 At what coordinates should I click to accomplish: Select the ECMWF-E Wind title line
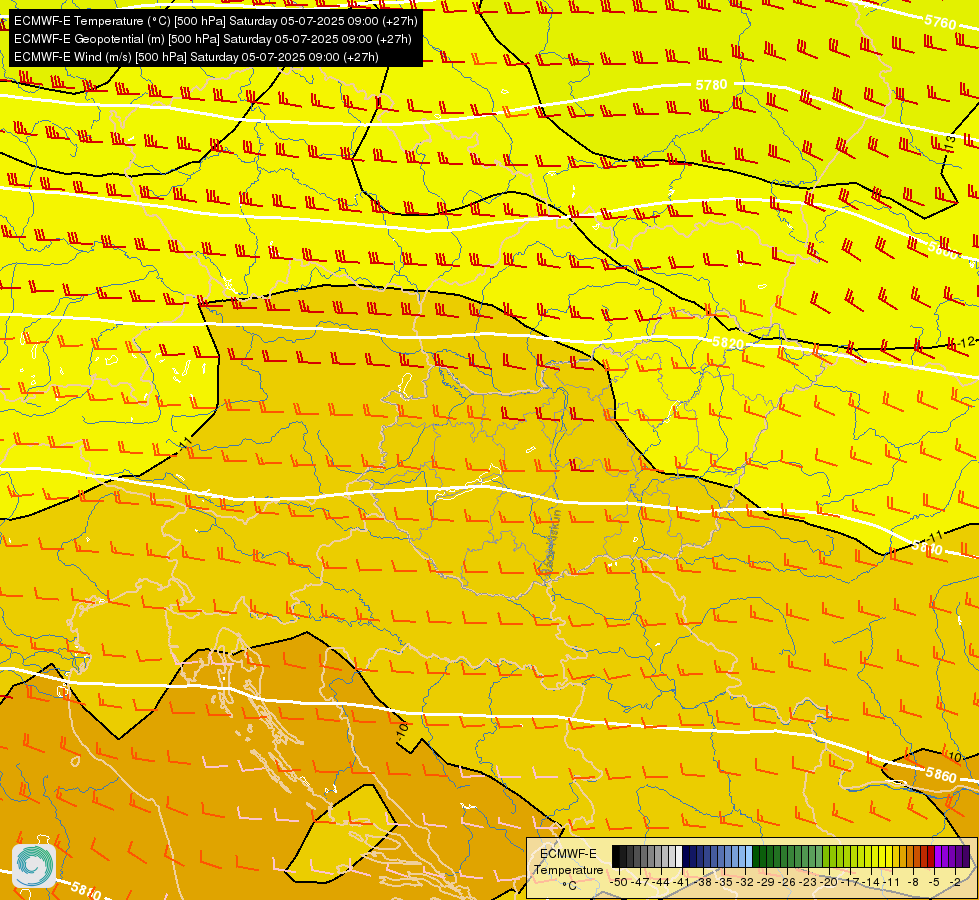click(x=196, y=57)
